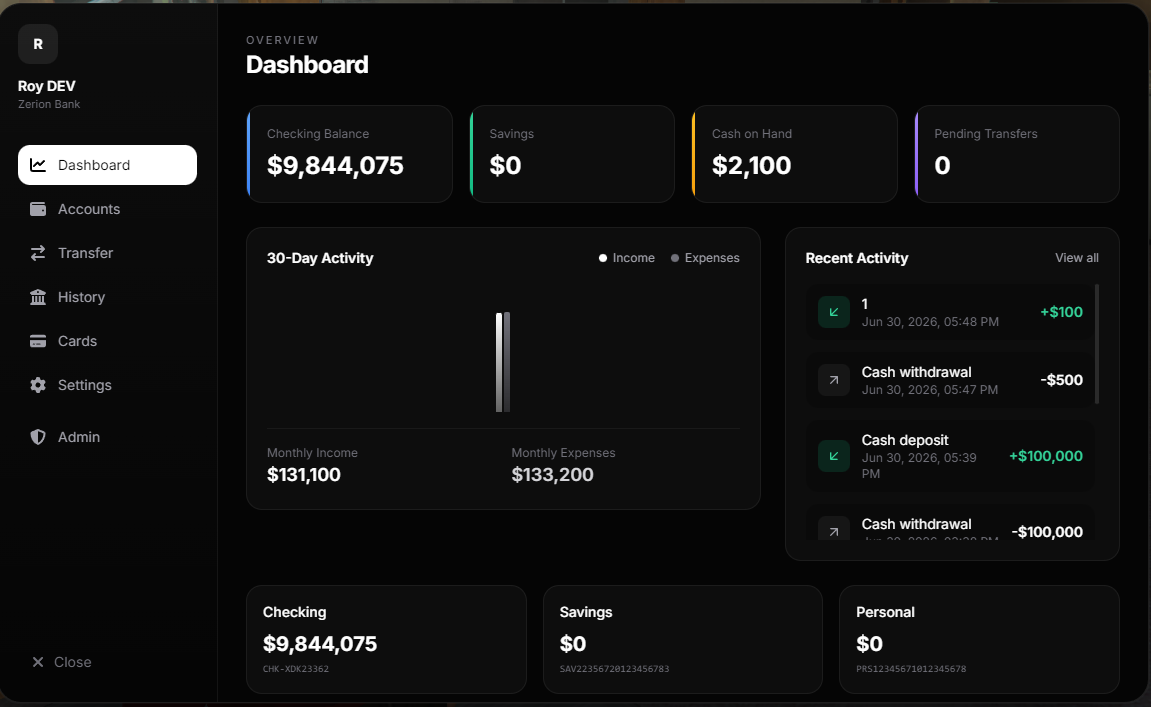
Task: Toggle the Income legend dot
Action: coord(603,258)
